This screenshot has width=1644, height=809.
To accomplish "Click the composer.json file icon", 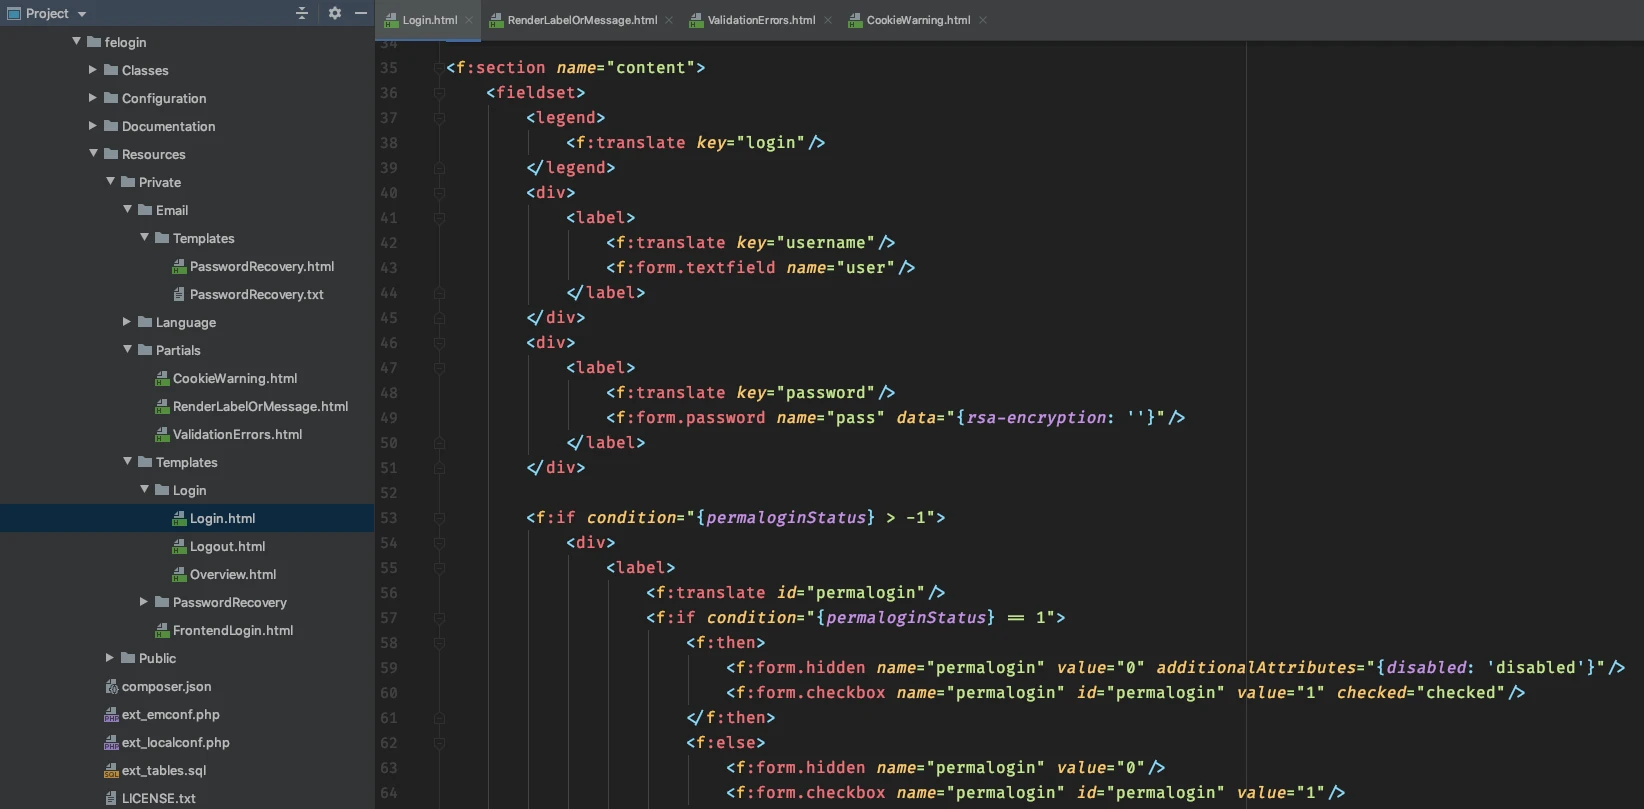I will [112, 686].
